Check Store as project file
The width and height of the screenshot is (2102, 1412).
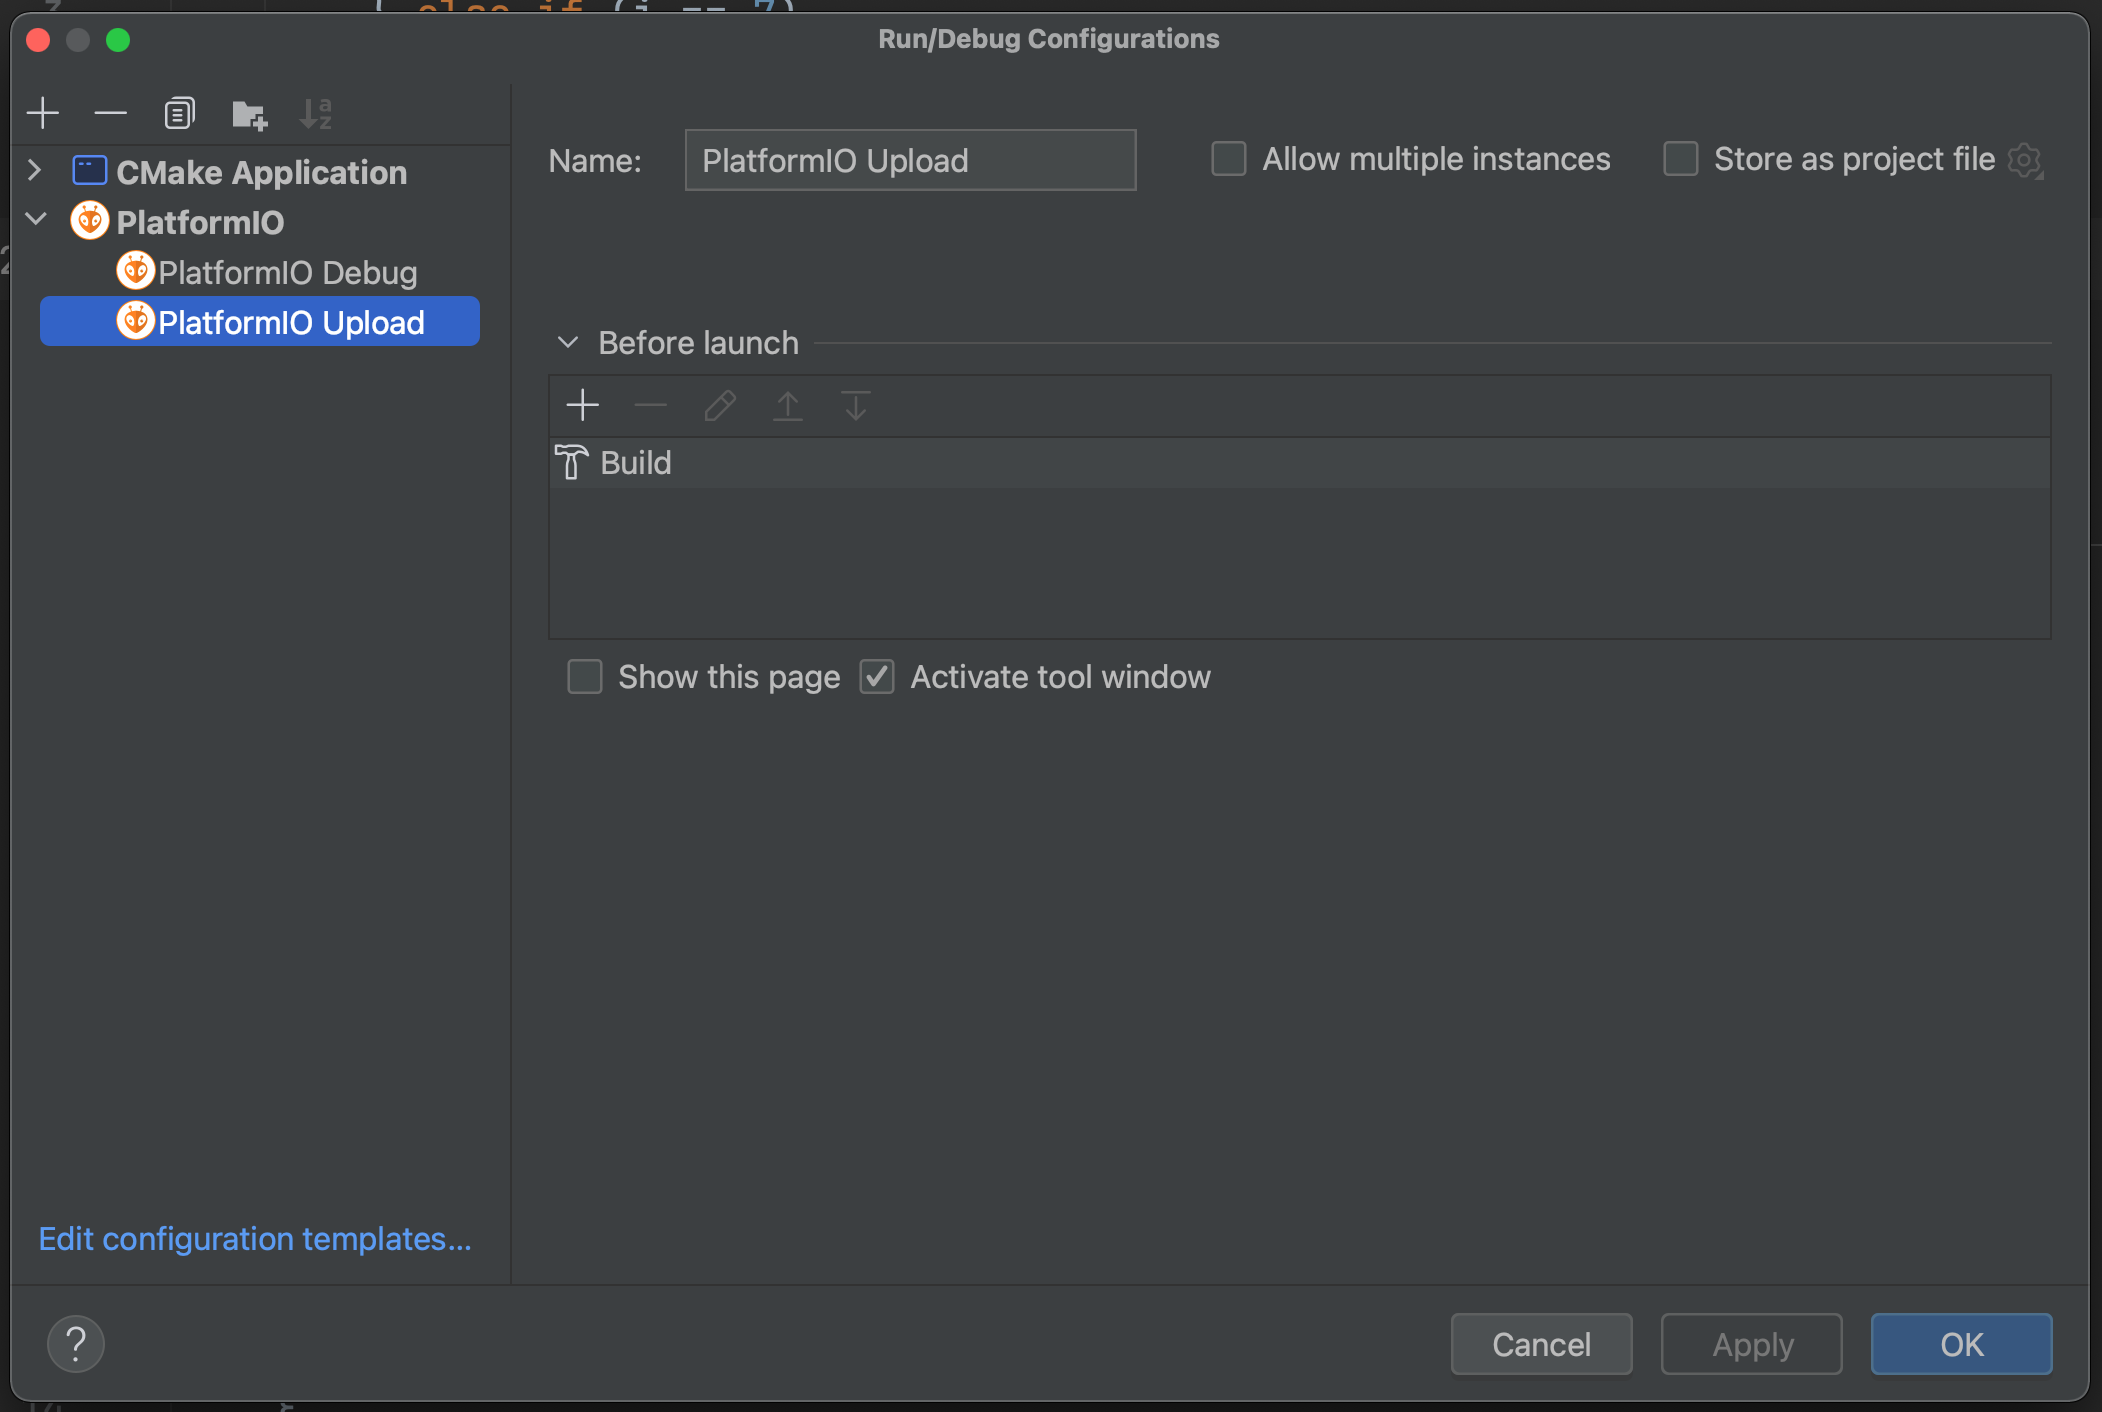point(1680,159)
